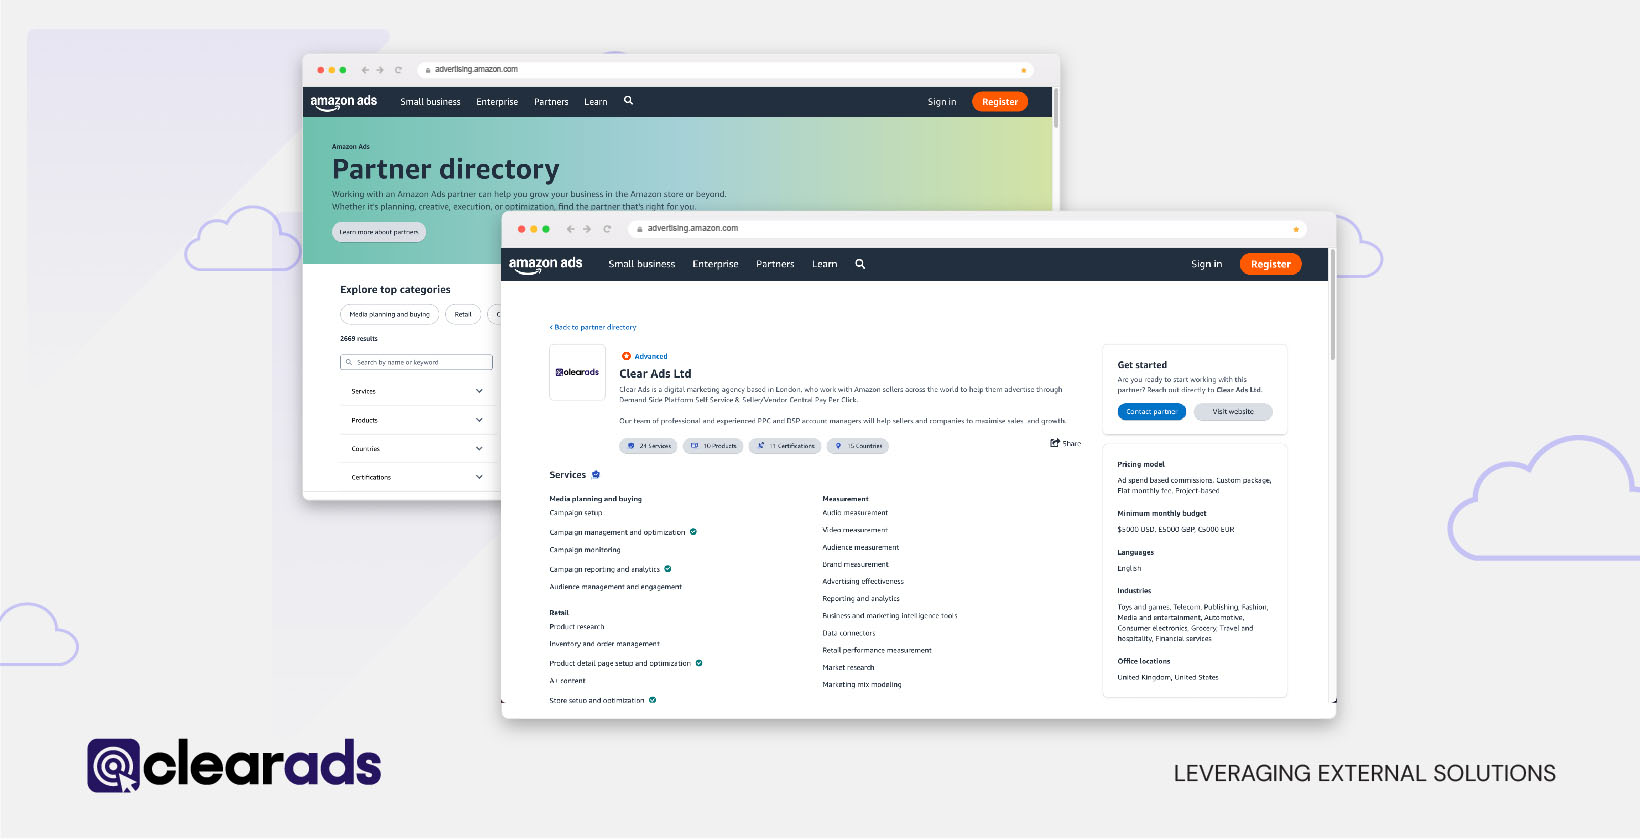Click back arrow in back browser window

click(x=365, y=70)
